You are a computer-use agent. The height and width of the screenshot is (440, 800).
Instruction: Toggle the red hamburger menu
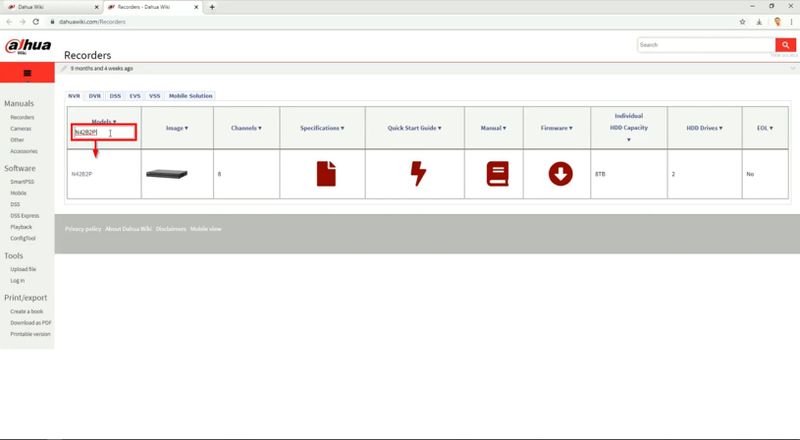27,73
